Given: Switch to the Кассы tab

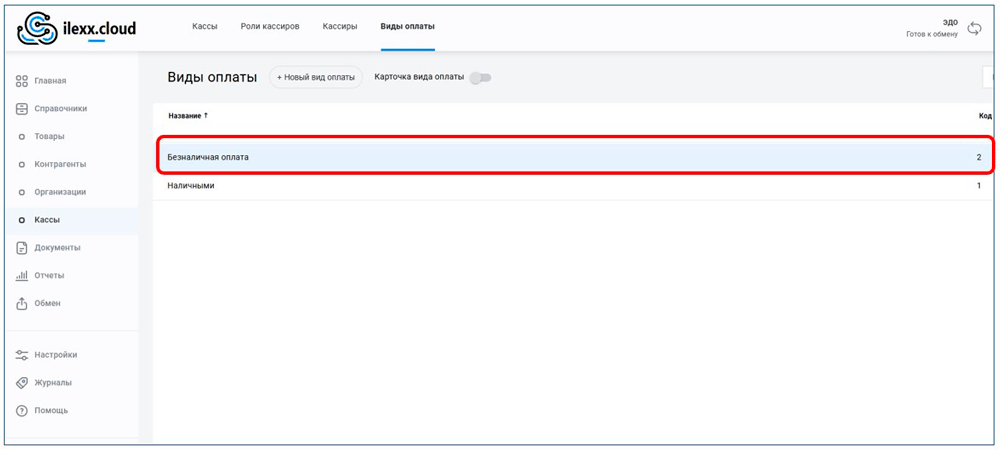Looking at the screenshot, I should 204,26.
